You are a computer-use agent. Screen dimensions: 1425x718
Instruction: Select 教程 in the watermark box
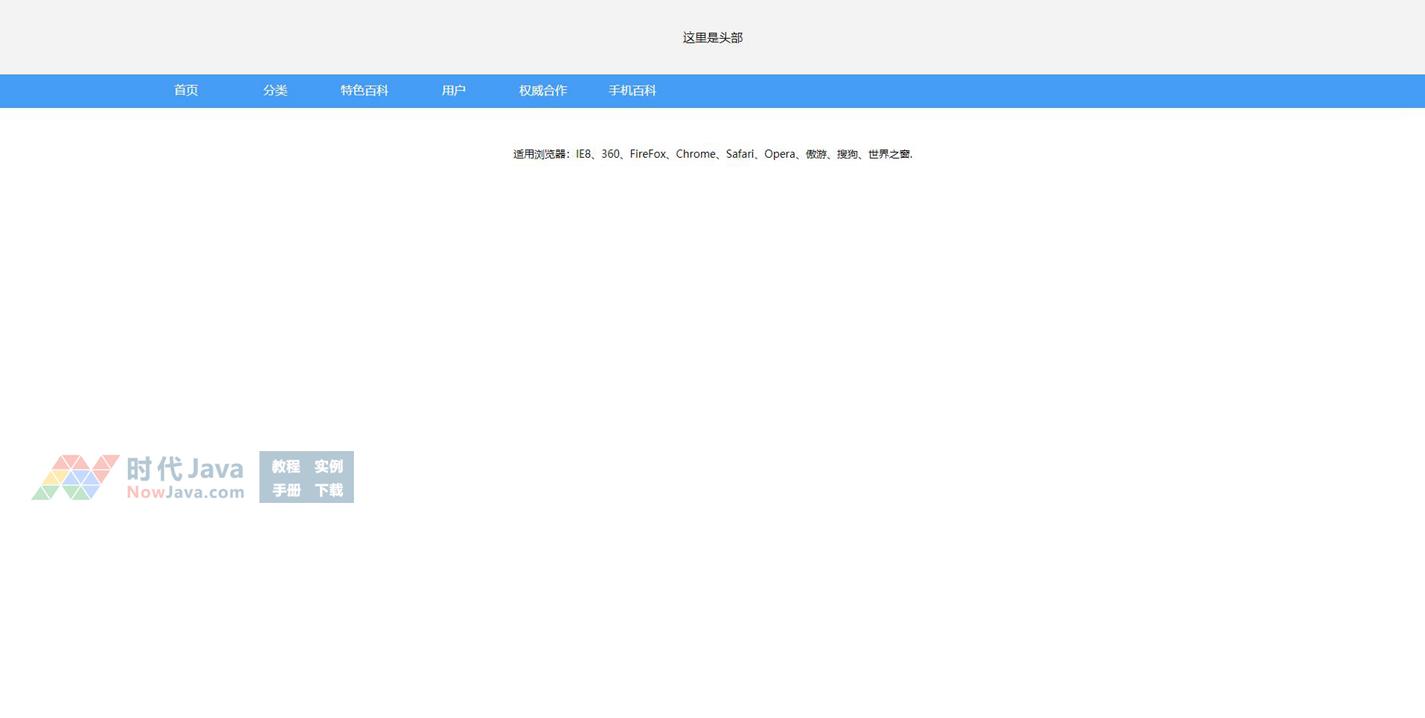286,466
